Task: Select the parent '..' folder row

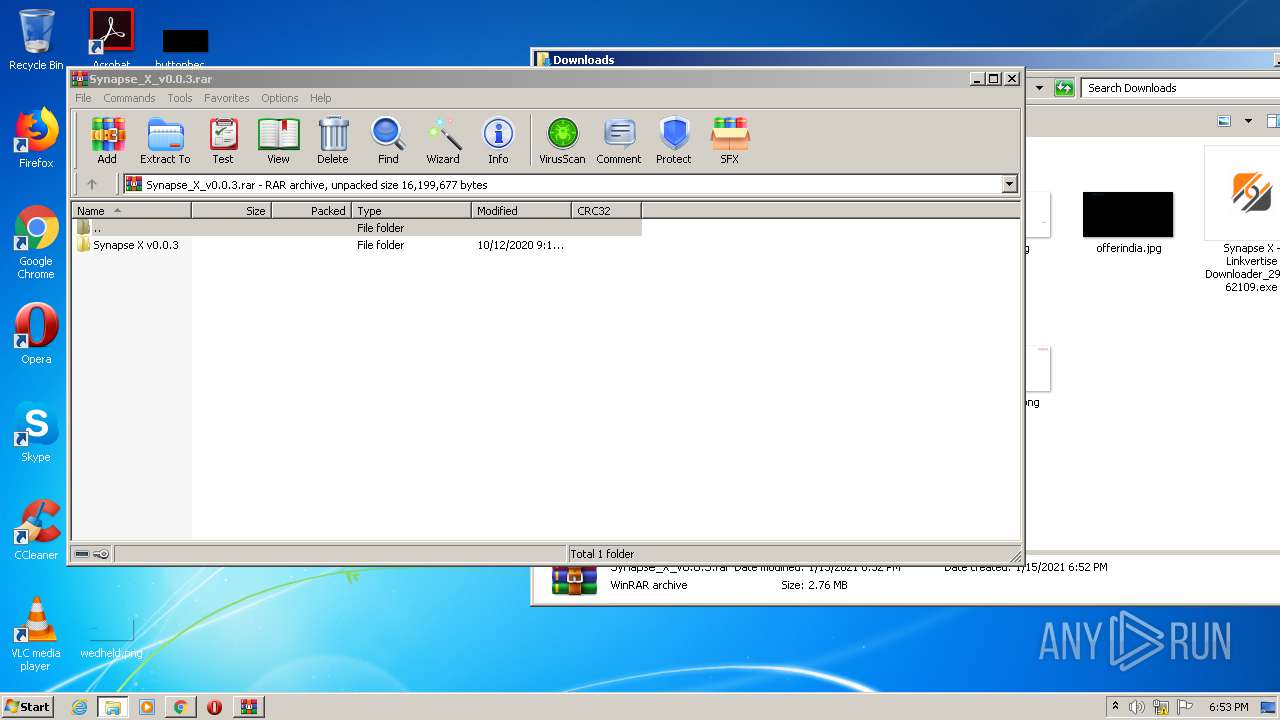Action: [x=357, y=228]
